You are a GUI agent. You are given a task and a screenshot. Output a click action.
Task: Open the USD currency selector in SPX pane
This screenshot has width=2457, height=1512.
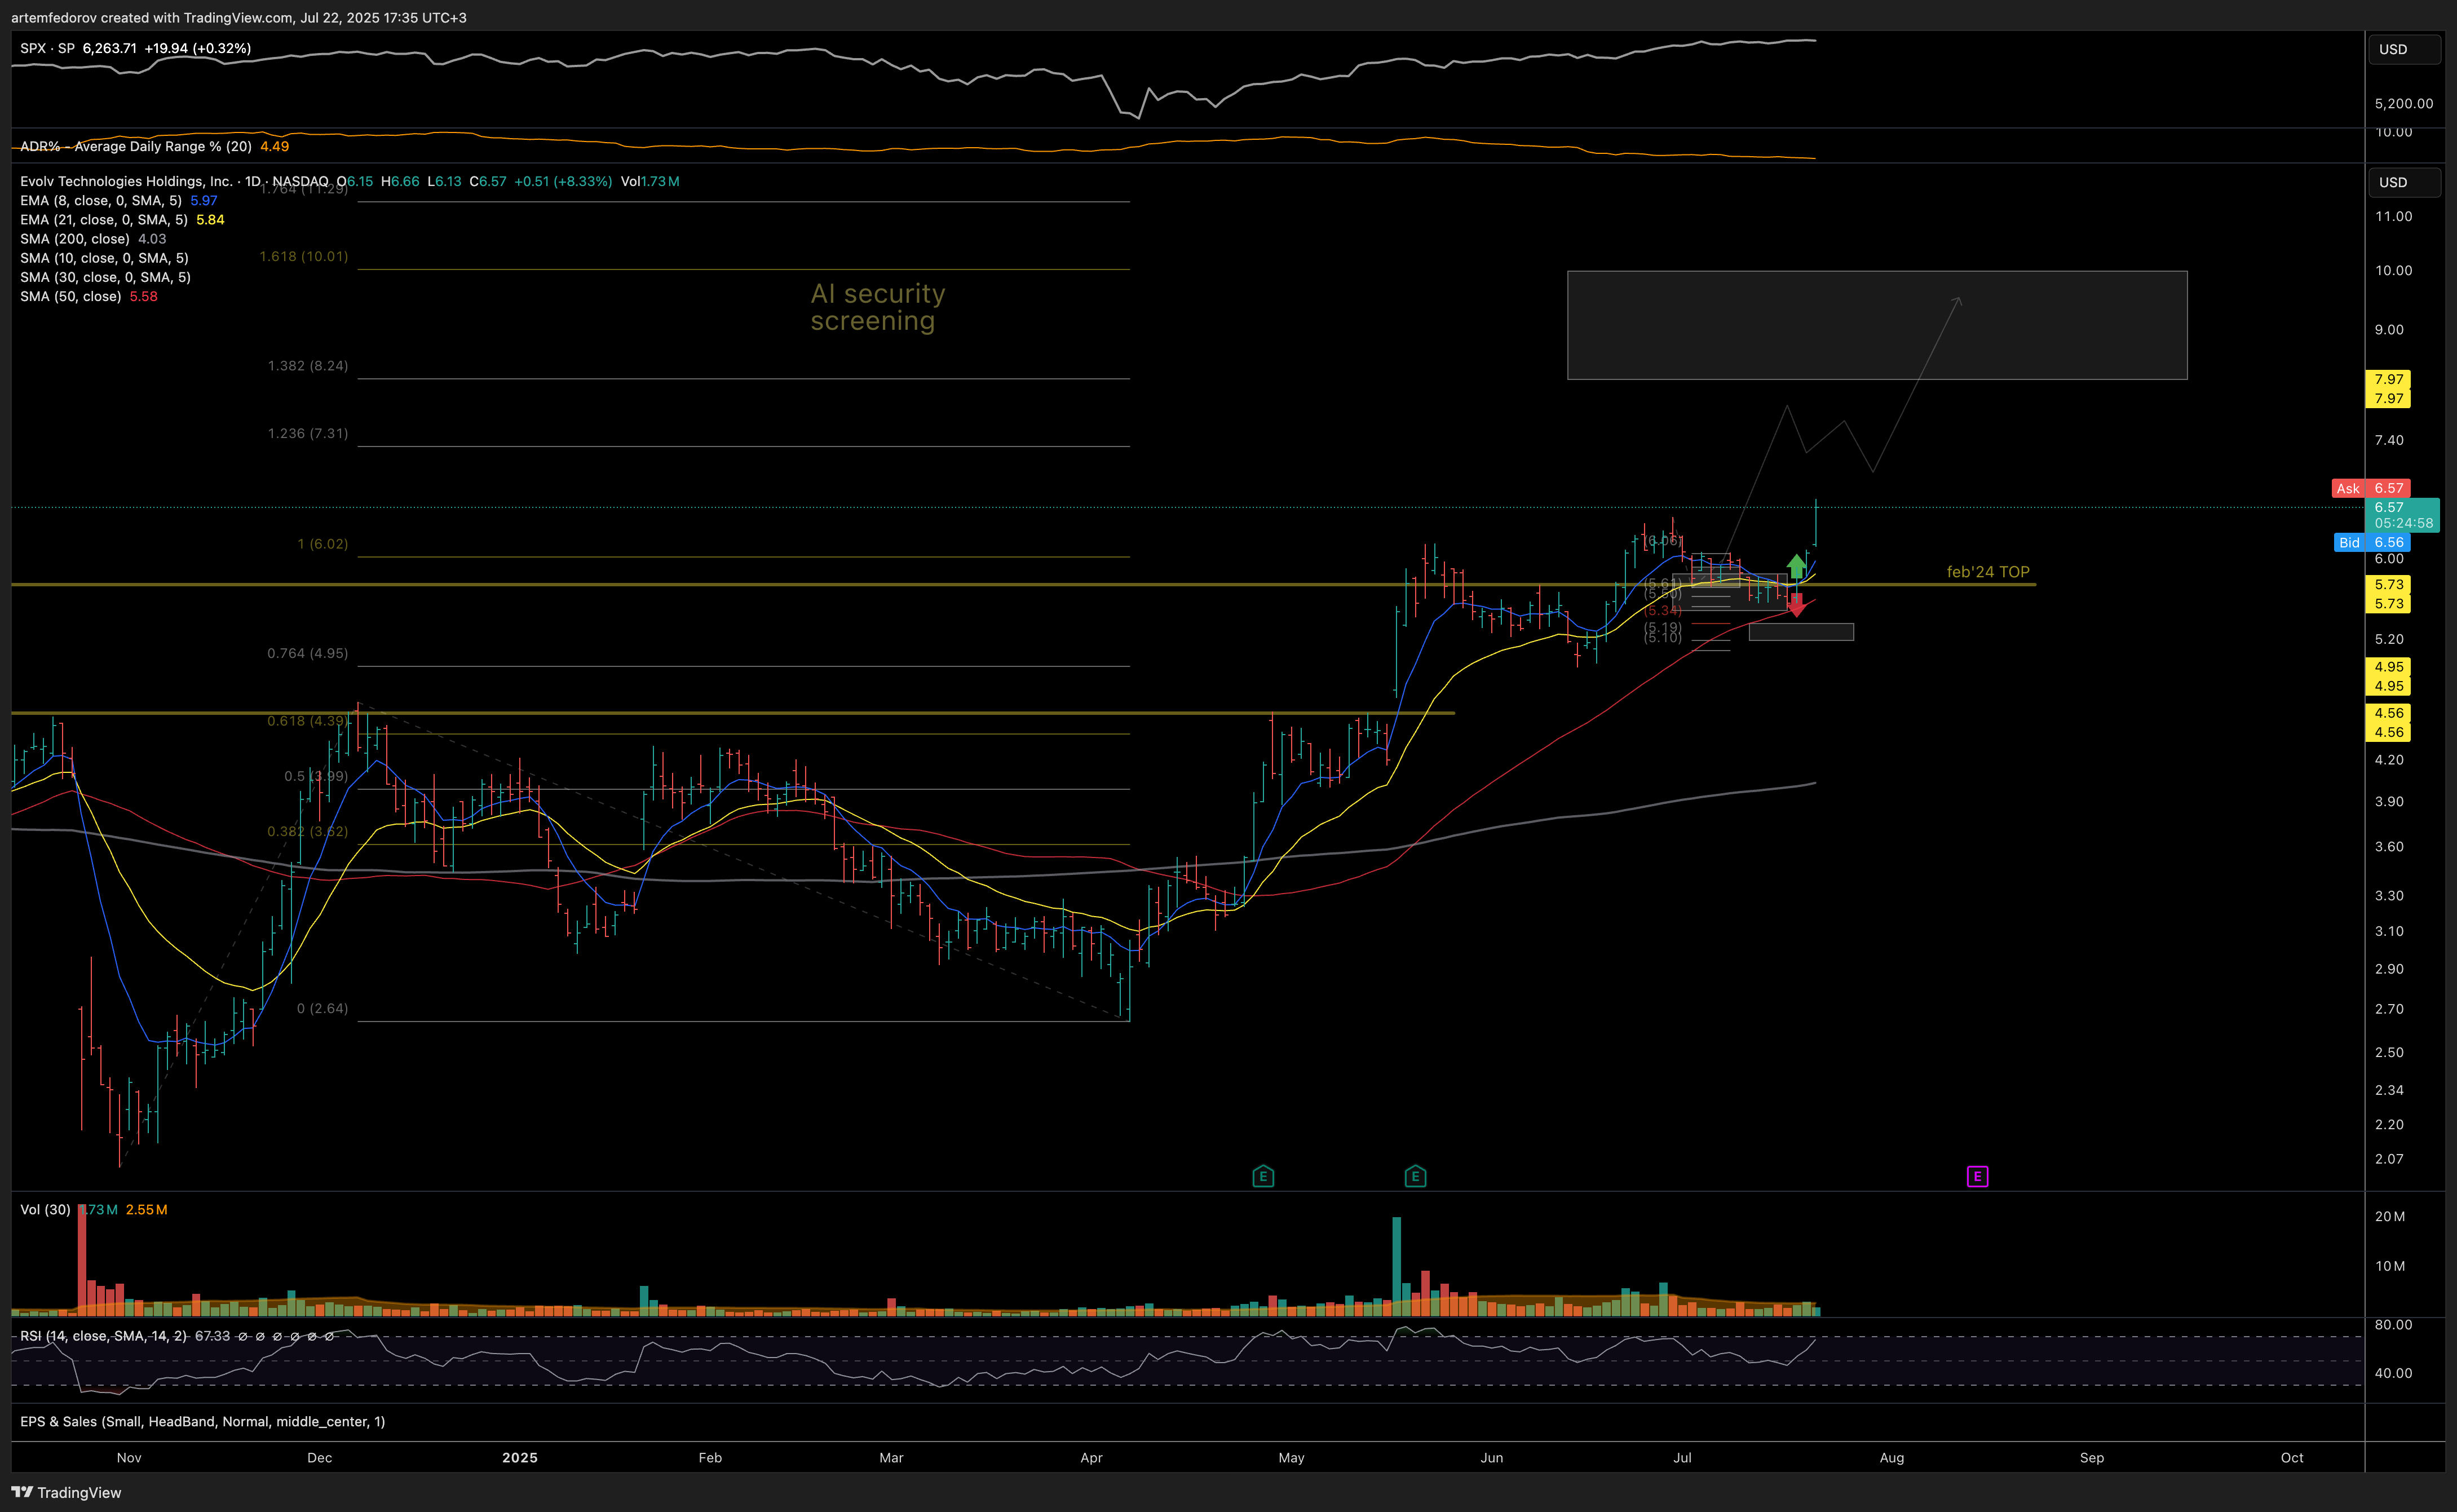(x=2404, y=49)
